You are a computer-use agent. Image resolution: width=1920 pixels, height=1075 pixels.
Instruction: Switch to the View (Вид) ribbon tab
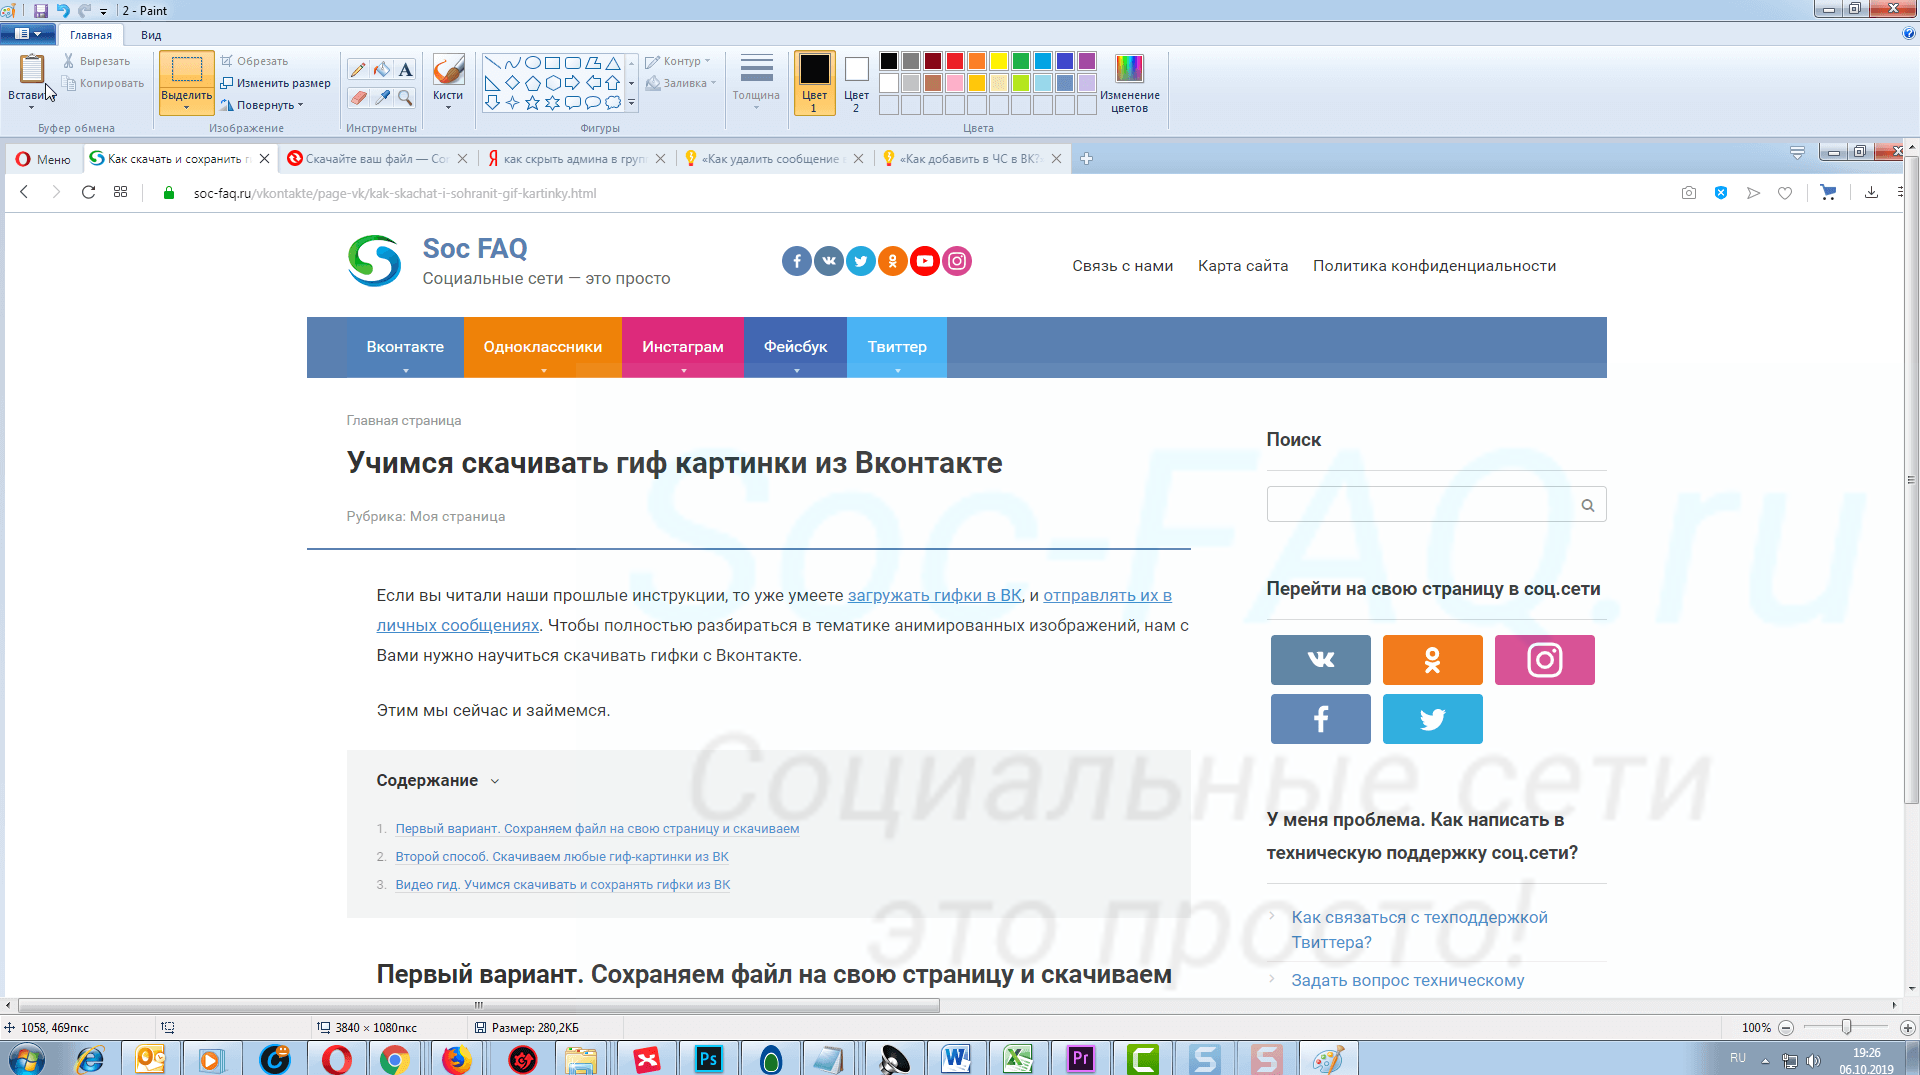point(151,35)
